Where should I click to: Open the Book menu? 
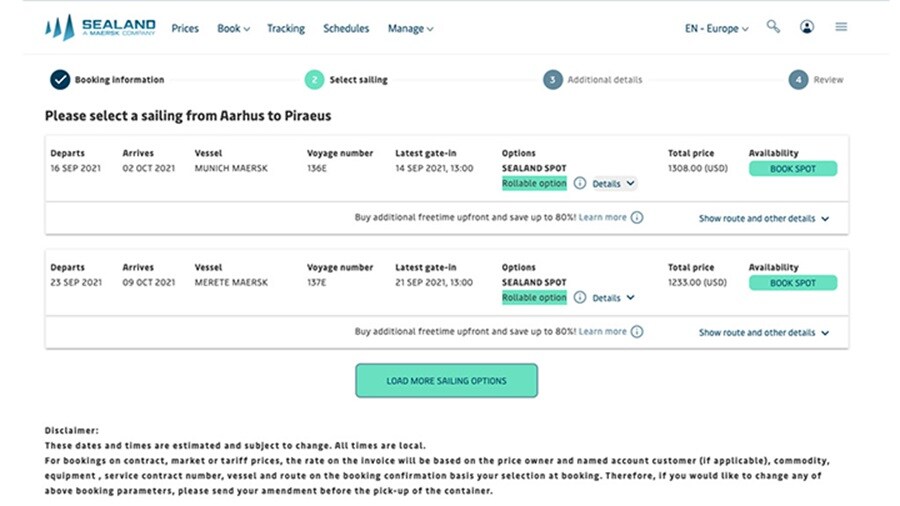coord(233,29)
